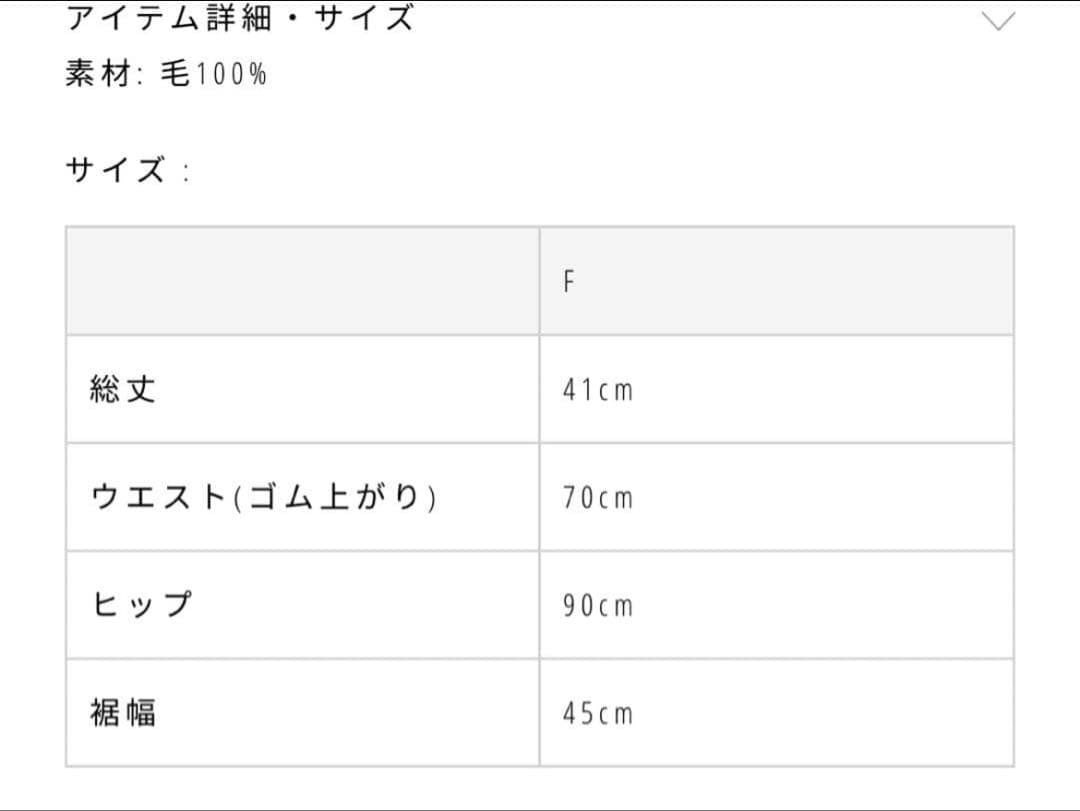This screenshot has width=1080, height=811.
Task: Select the 裾幅 hem width label
Action: (x=123, y=713)
